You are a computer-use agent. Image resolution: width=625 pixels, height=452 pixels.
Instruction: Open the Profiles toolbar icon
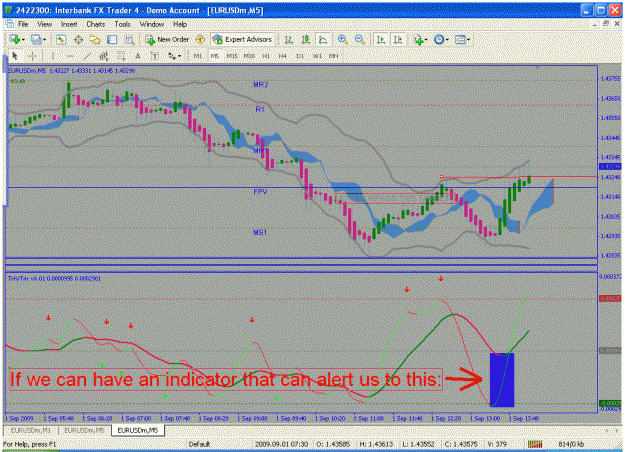pyautogui.click(x=35, y=39)
